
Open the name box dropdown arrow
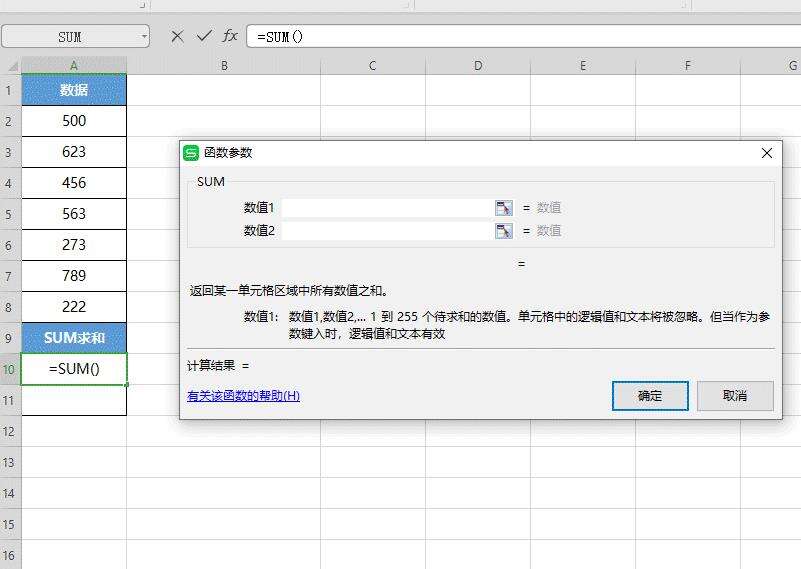144,36
